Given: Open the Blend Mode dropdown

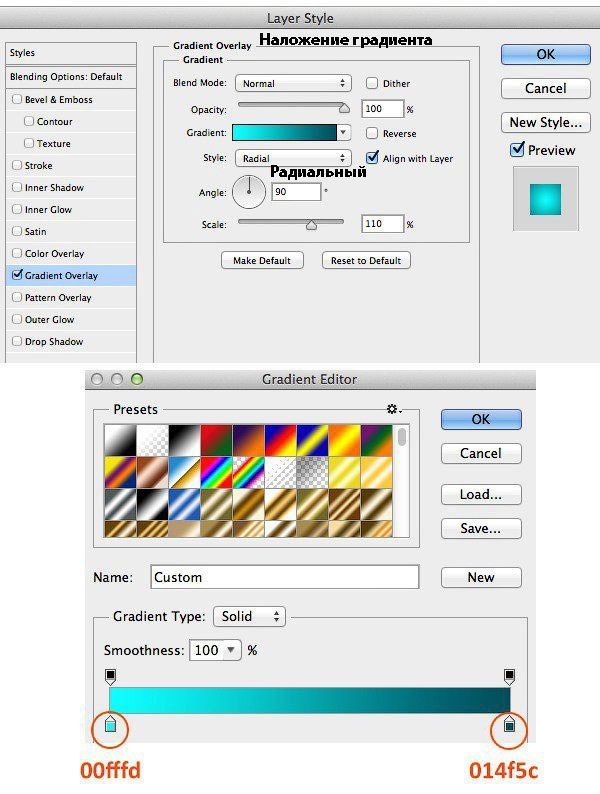Looking at the screenshot, I should 293,83.
